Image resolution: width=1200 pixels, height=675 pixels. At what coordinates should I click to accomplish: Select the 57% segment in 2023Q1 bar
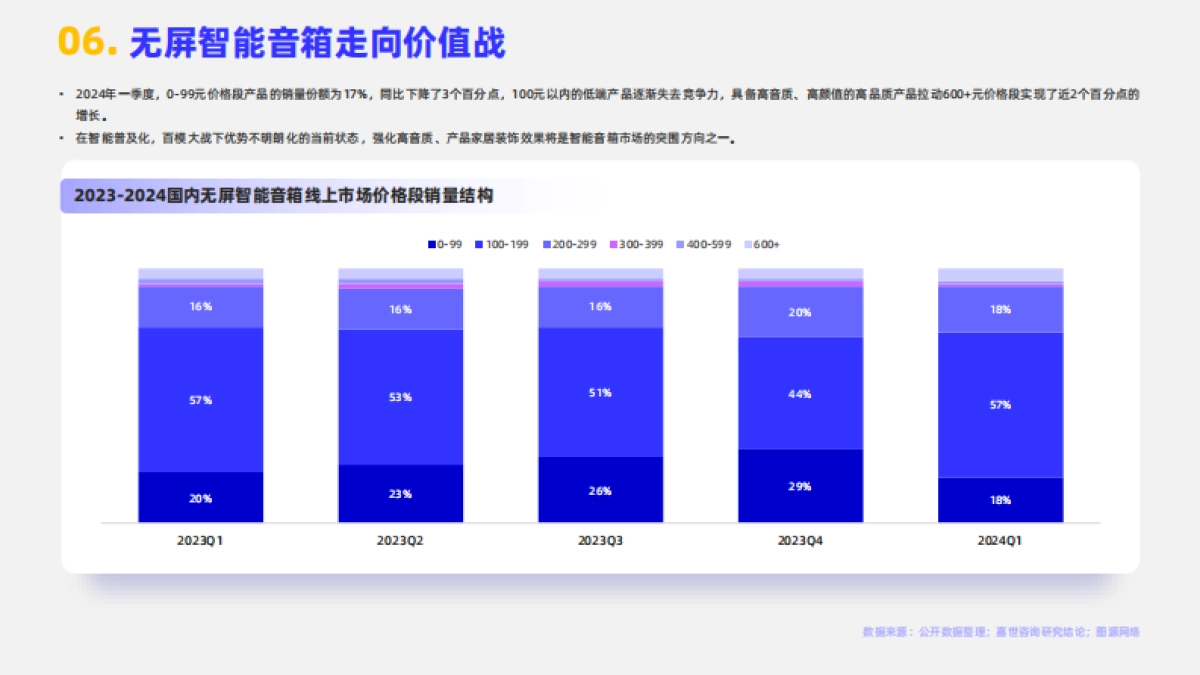click(201, 402)
